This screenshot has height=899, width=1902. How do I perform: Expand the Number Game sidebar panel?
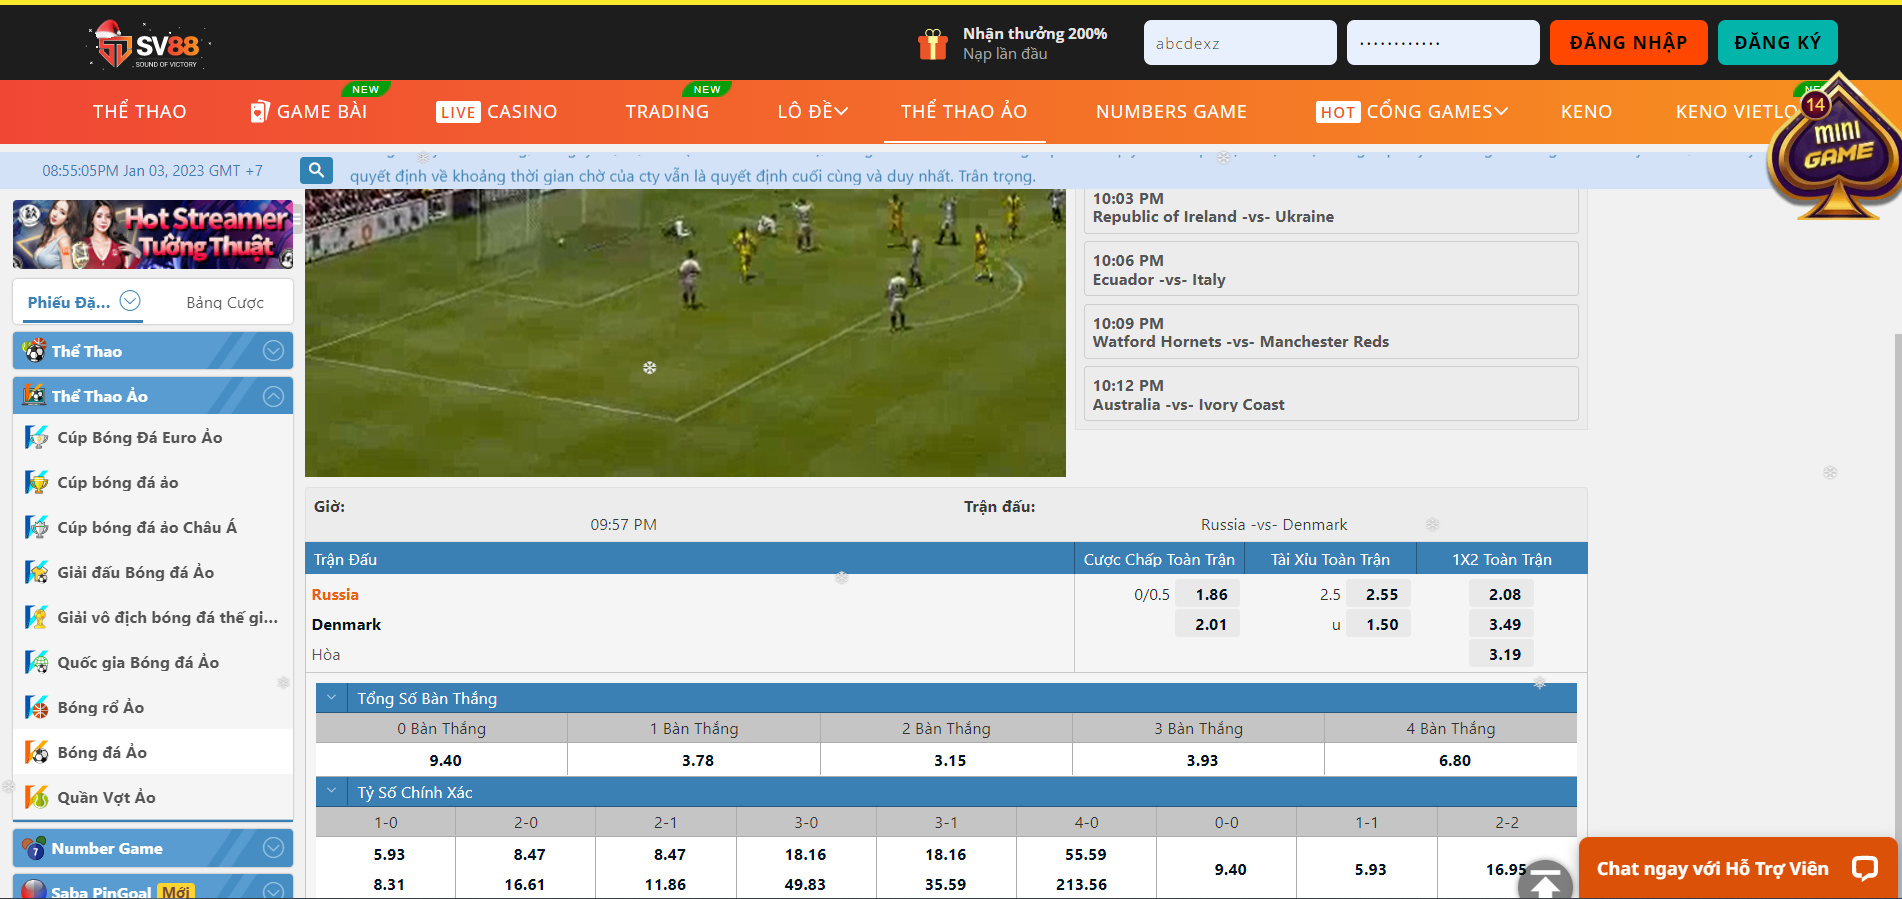[x=274, y=848]
